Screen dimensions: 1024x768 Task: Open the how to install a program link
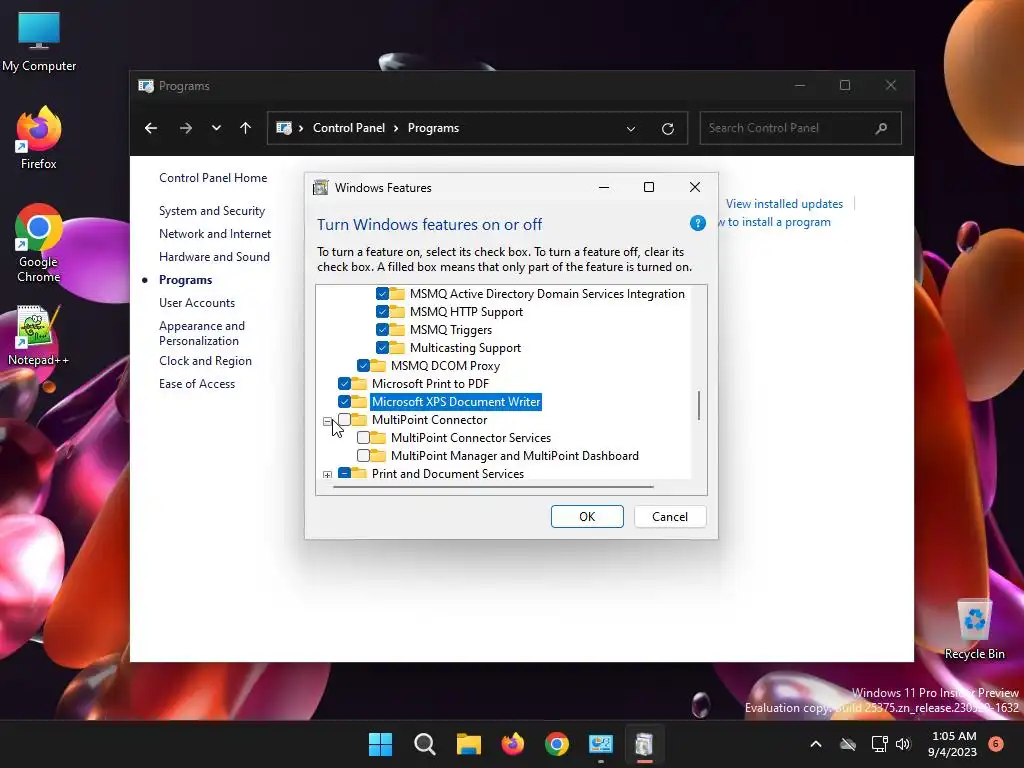click(775, 222)
